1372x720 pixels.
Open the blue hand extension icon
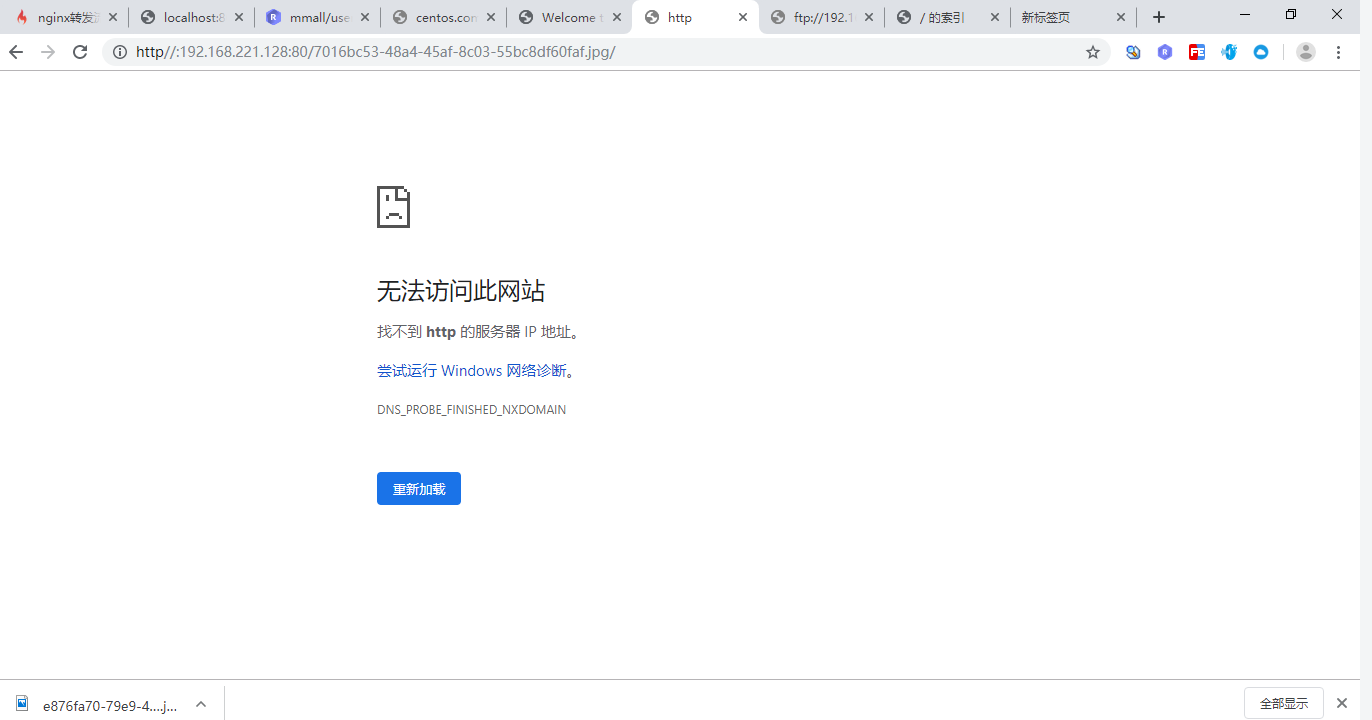1229,52
